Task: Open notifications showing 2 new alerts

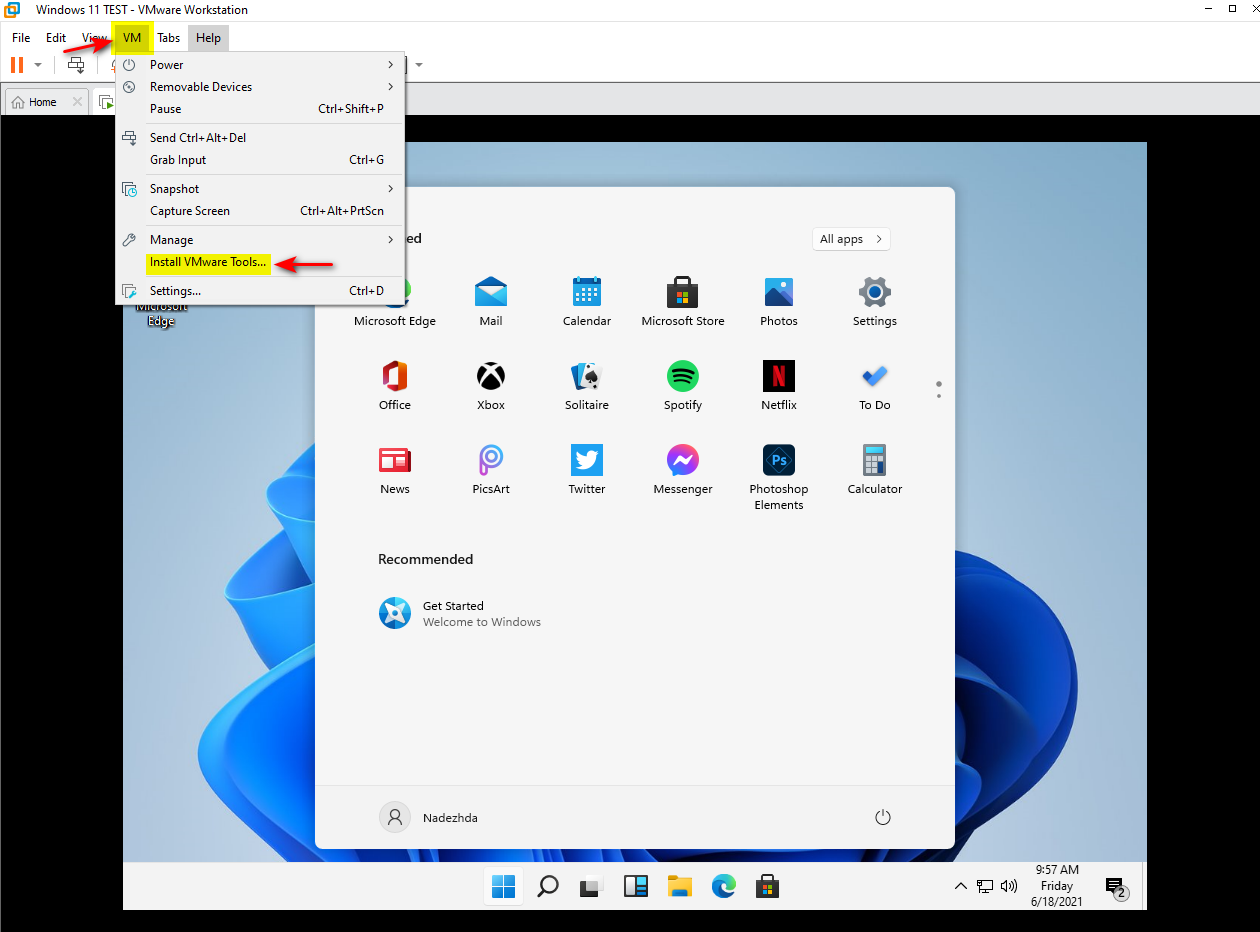Action: click(x=1116, y=886)
